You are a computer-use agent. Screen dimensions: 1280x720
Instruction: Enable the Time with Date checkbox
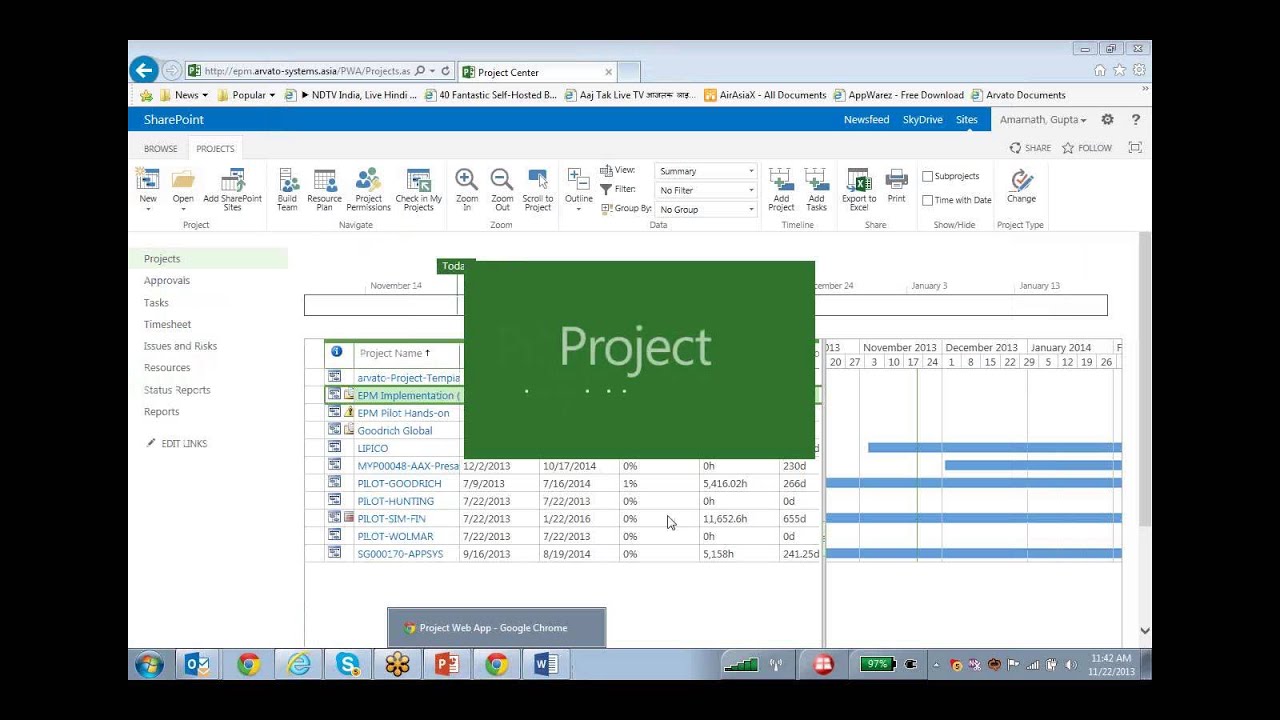(927, 200)
